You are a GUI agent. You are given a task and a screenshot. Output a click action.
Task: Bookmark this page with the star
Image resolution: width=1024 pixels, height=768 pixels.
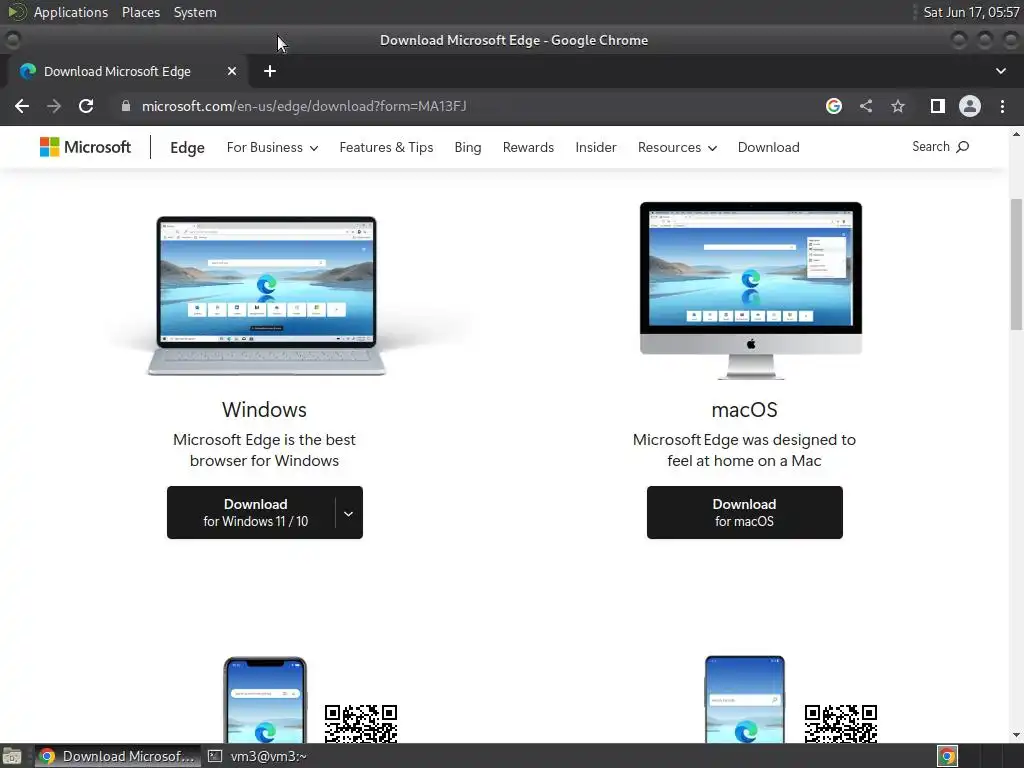click(898, 106)
